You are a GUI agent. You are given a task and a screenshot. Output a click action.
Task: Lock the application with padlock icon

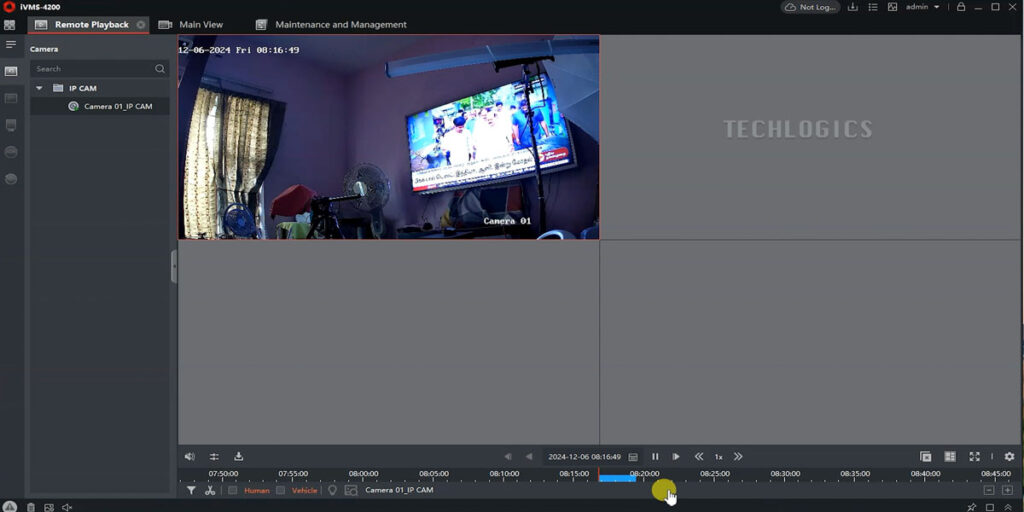click(961, 7)
